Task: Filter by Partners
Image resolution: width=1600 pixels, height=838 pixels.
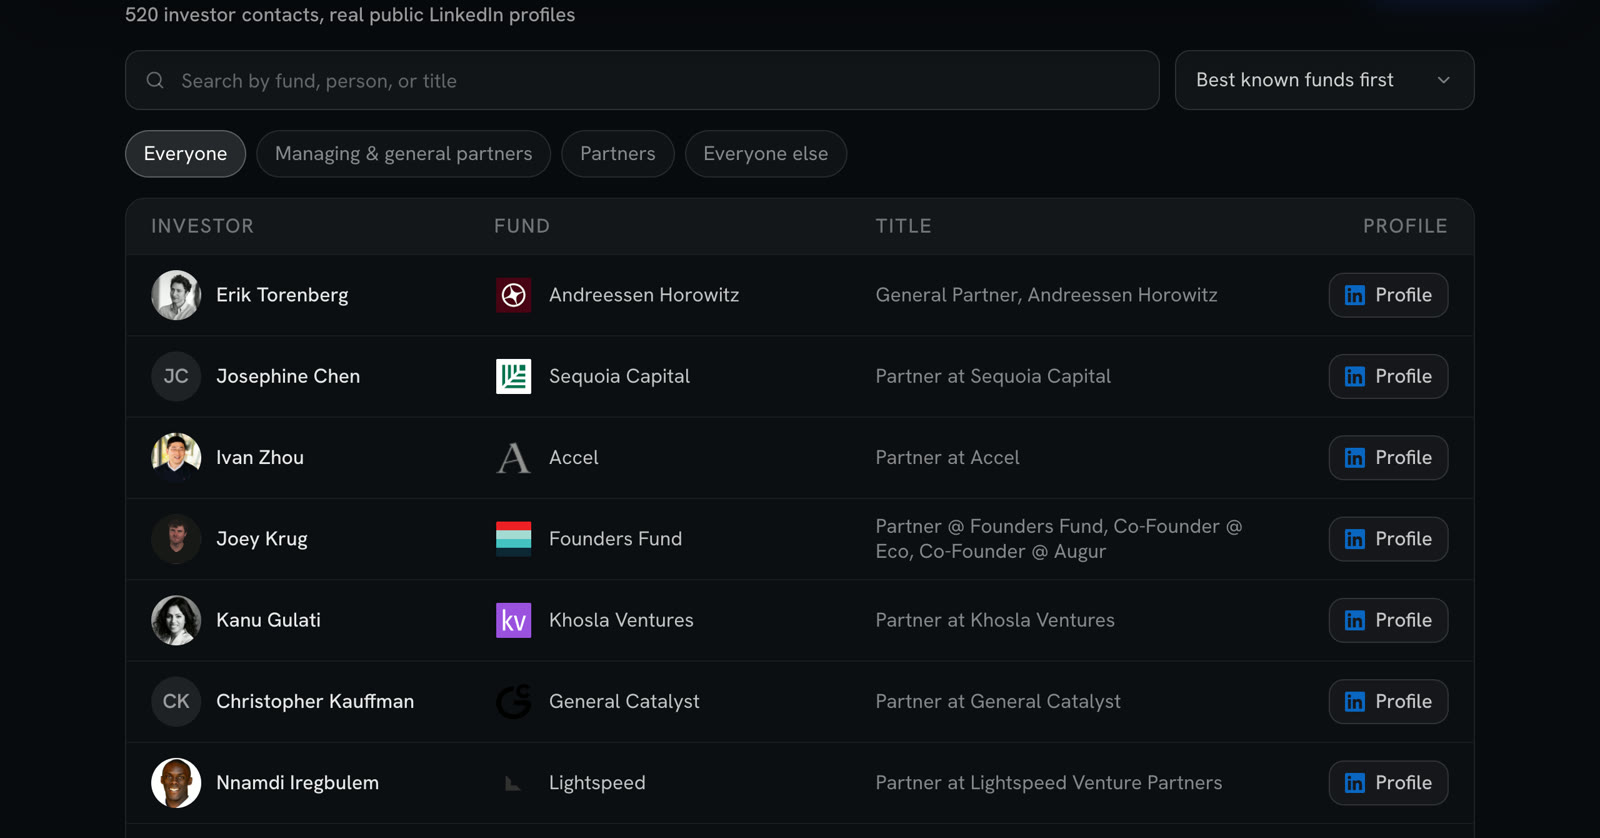Action: pos(618,154)
